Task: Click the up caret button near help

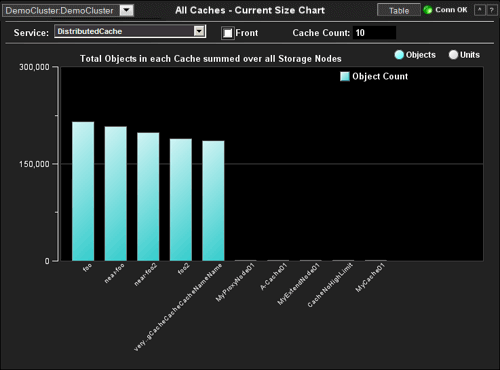Action: click(x=479, y=10)
